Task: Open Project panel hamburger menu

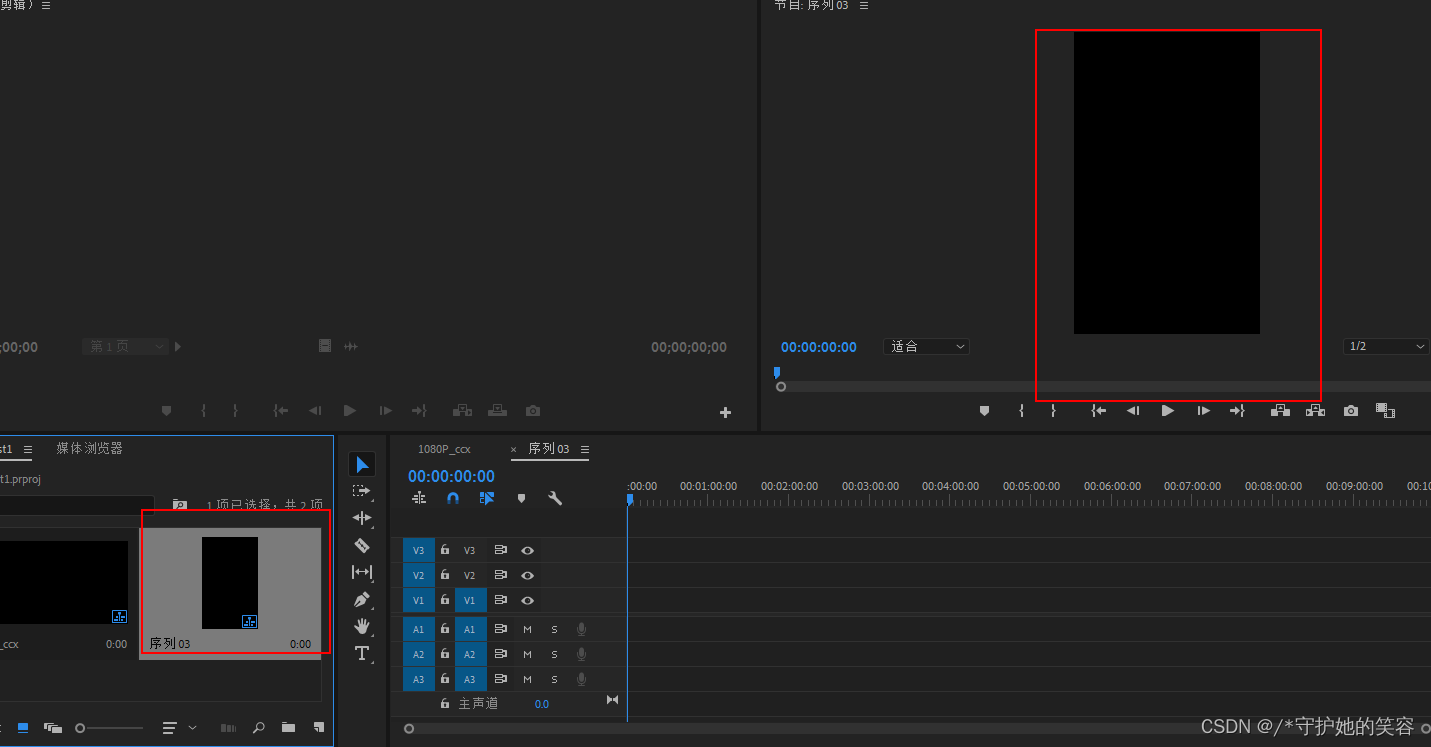Action: click(x=28, y=449)
